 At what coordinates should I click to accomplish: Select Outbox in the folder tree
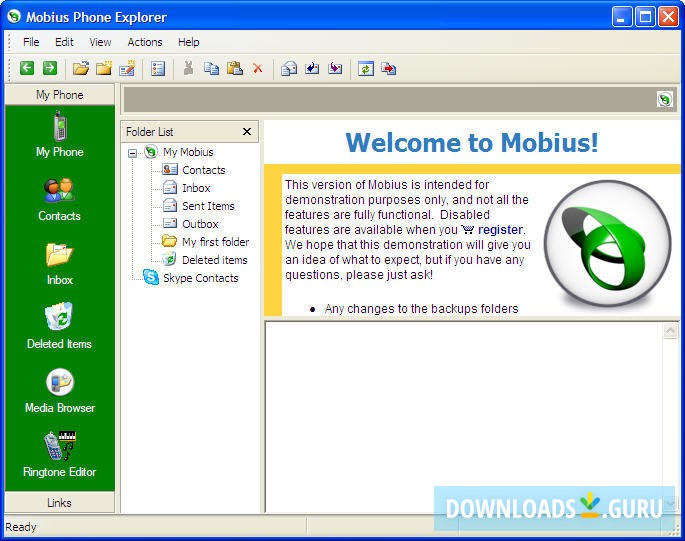pos(200,224)
